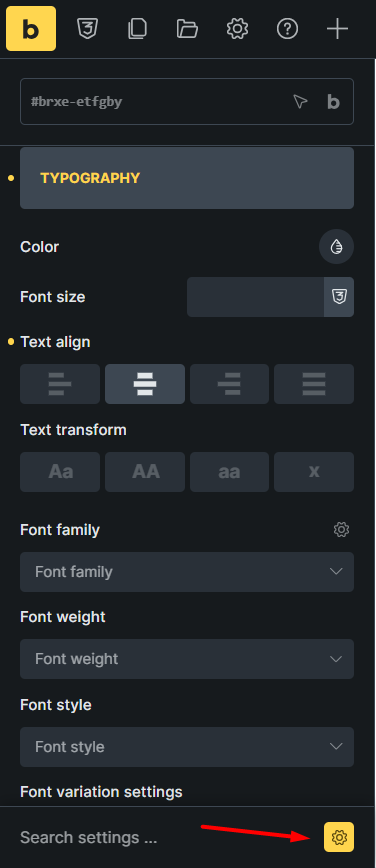
Task: Click the b icon in selector field
Action: click(x=333, y=101)
